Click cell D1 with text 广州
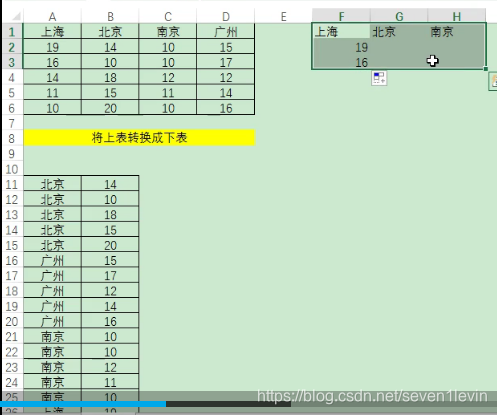Screen dimensions: 497x415 pos(226,32)
